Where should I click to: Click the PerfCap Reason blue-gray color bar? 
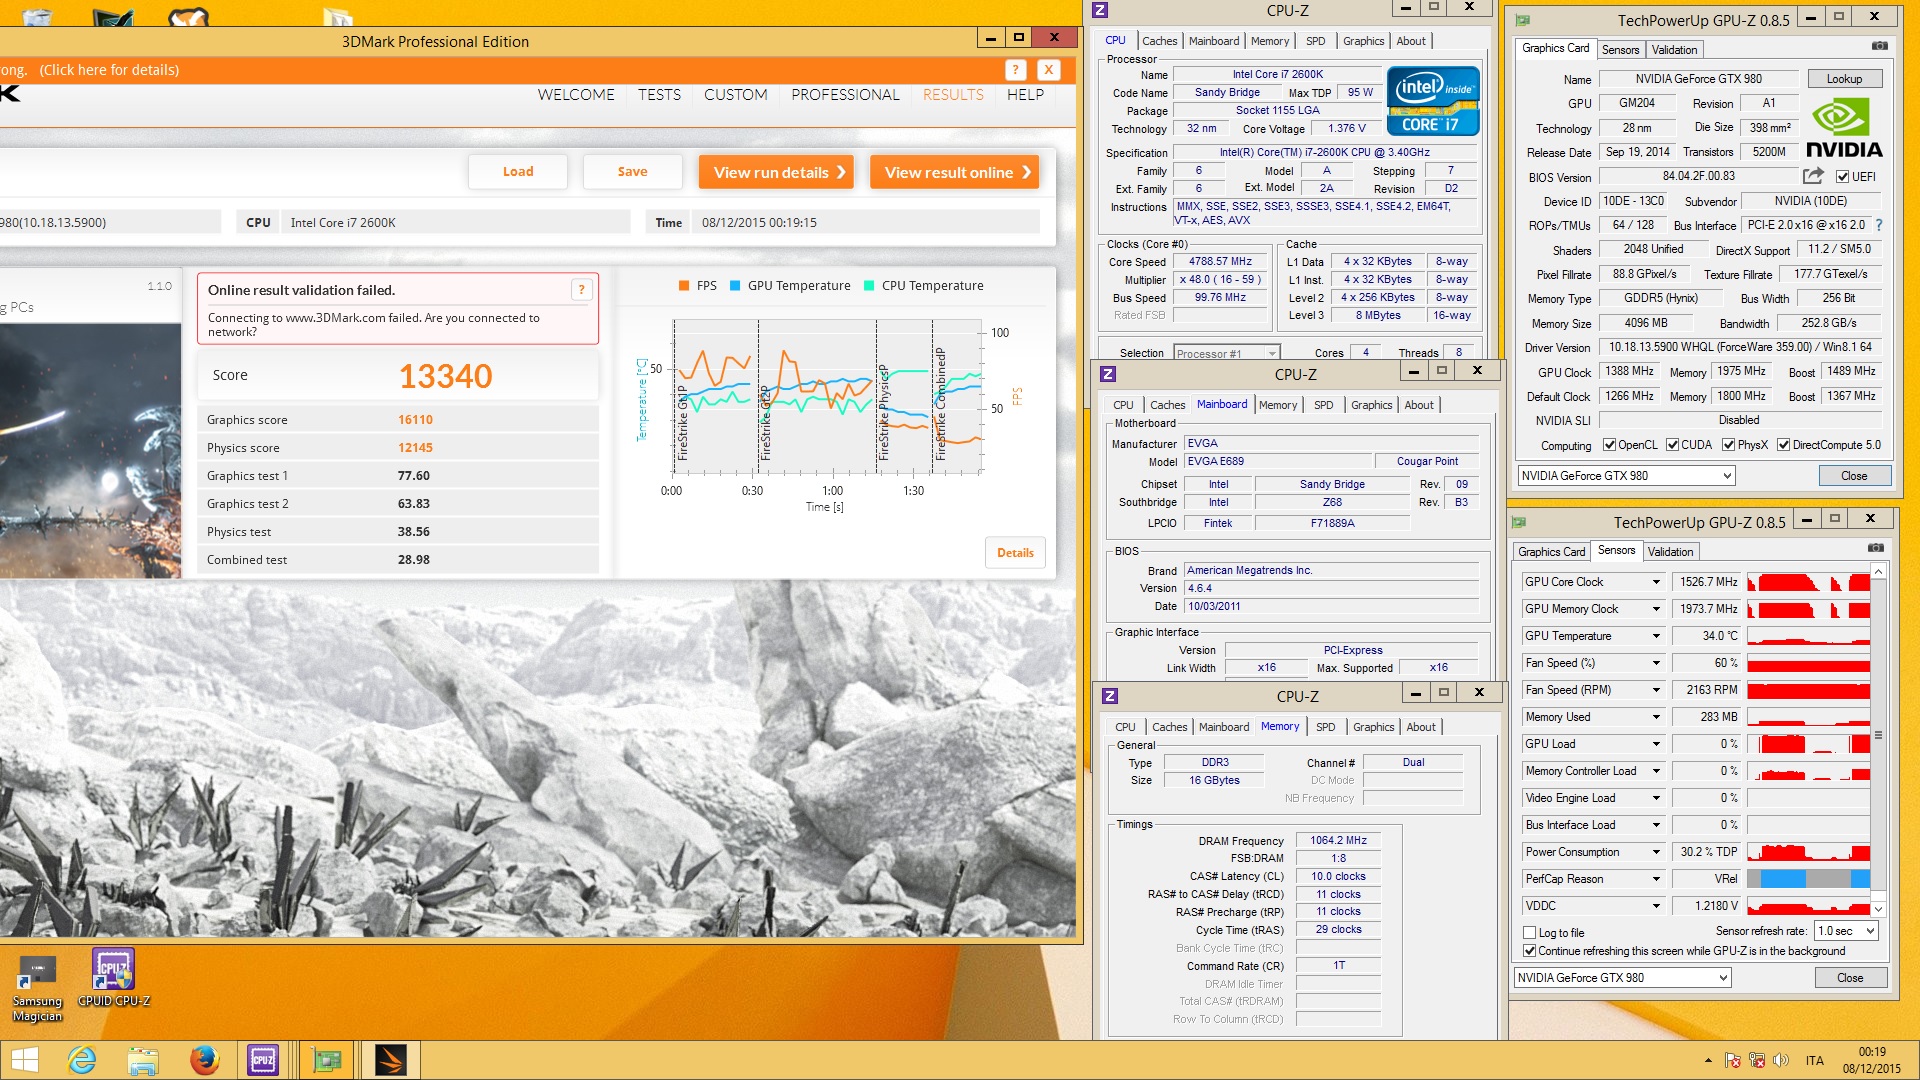click(1808, 879)
